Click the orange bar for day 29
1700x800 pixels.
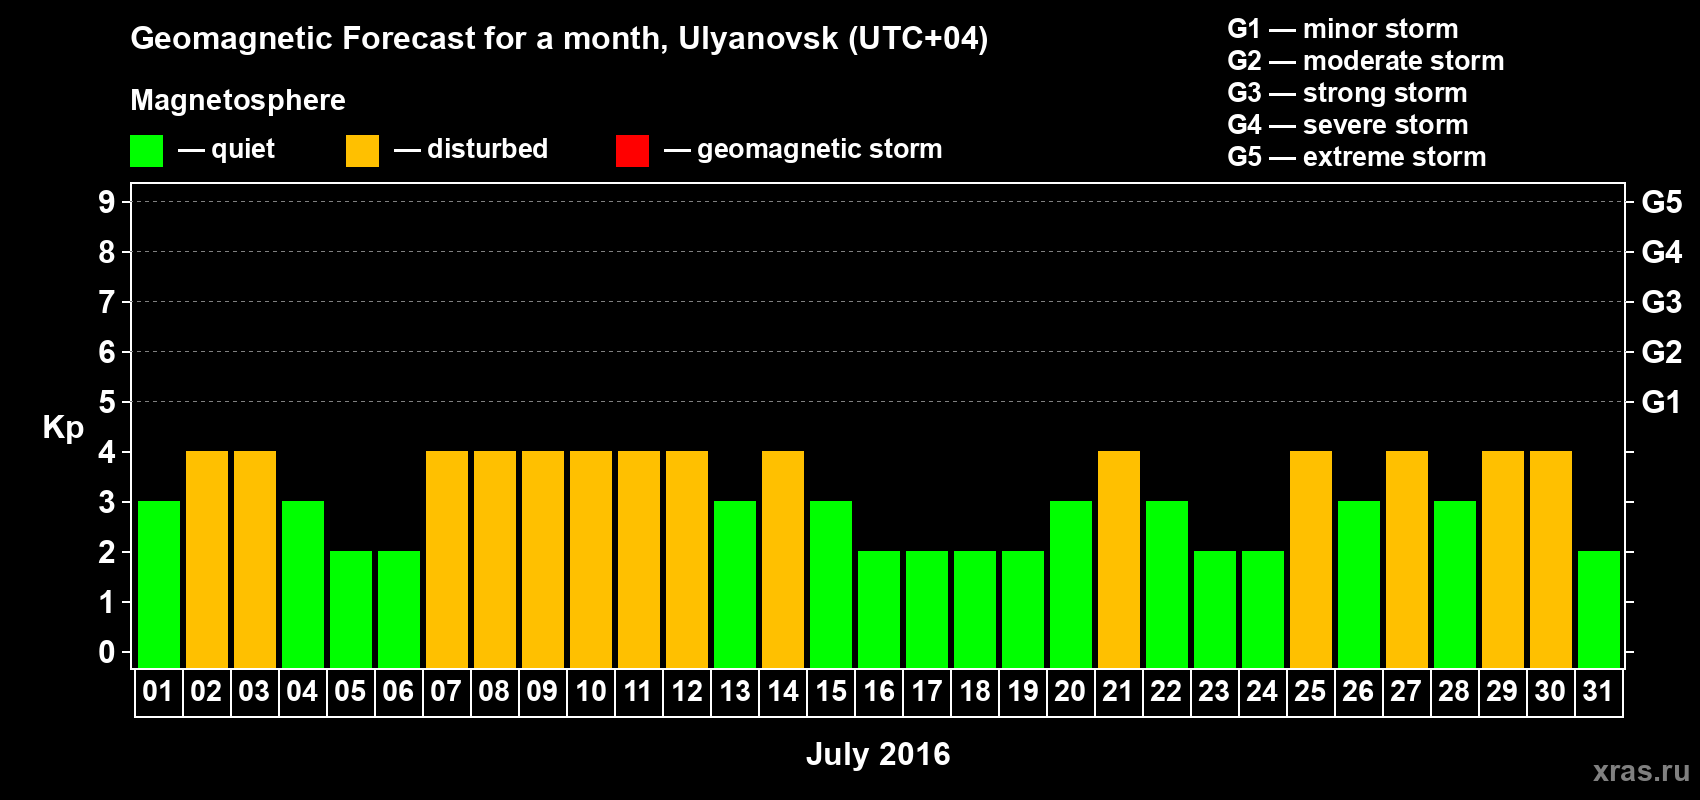1503,560
